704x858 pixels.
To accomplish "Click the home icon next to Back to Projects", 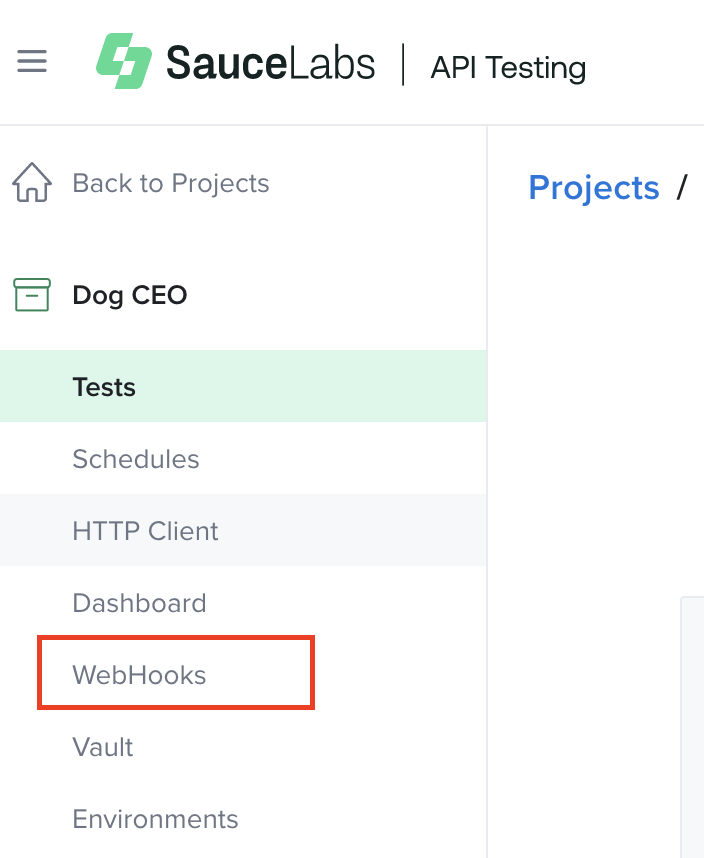I will (x=31, y=182).
